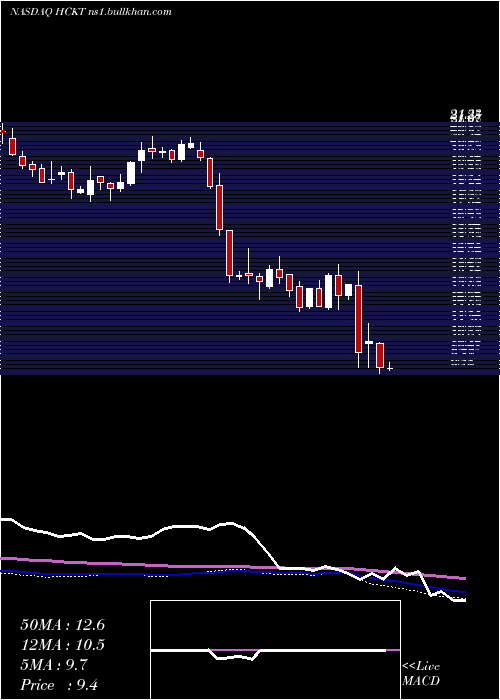Click the NASDAQ HCKT ns1.bullkhan.com title text
This screenshot has height=700, width=500.
tap(91, 12)
